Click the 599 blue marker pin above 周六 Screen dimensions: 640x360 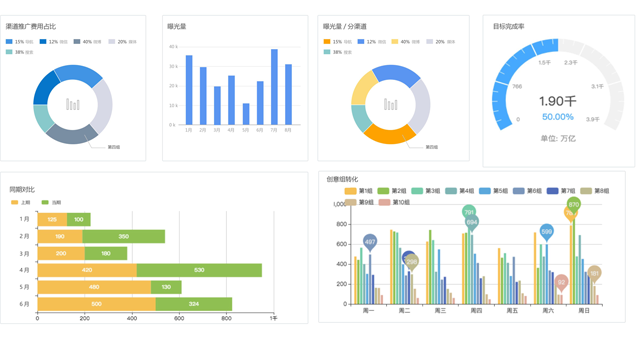coord(547,232)
